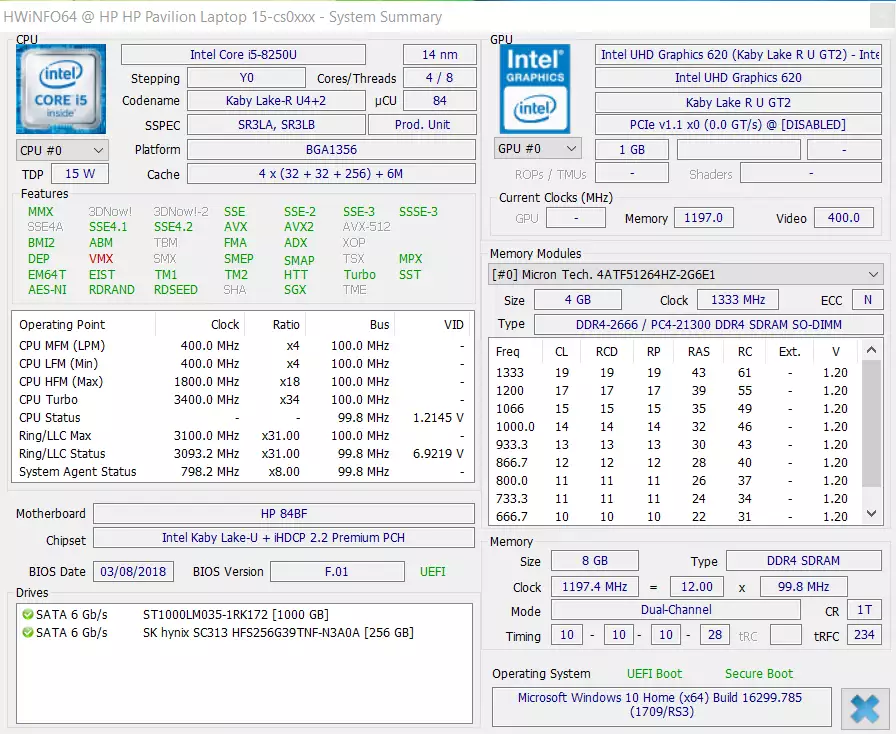The width and height of the screenshot is (896, 734).
Task: Click the VMX feature flag in red
Action: pyautogui.click(x=101, y=258)
